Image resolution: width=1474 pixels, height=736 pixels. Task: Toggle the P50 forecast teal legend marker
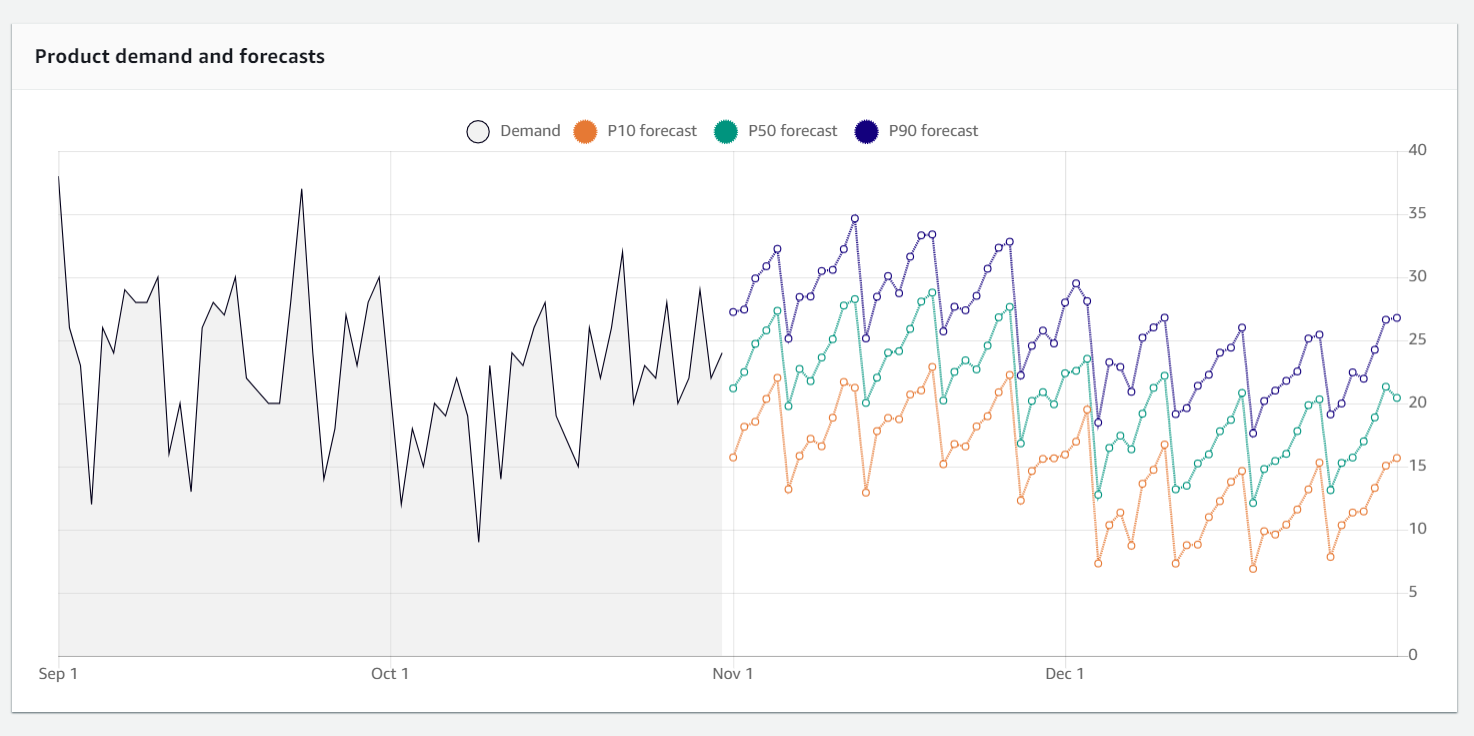click(726, 131)
